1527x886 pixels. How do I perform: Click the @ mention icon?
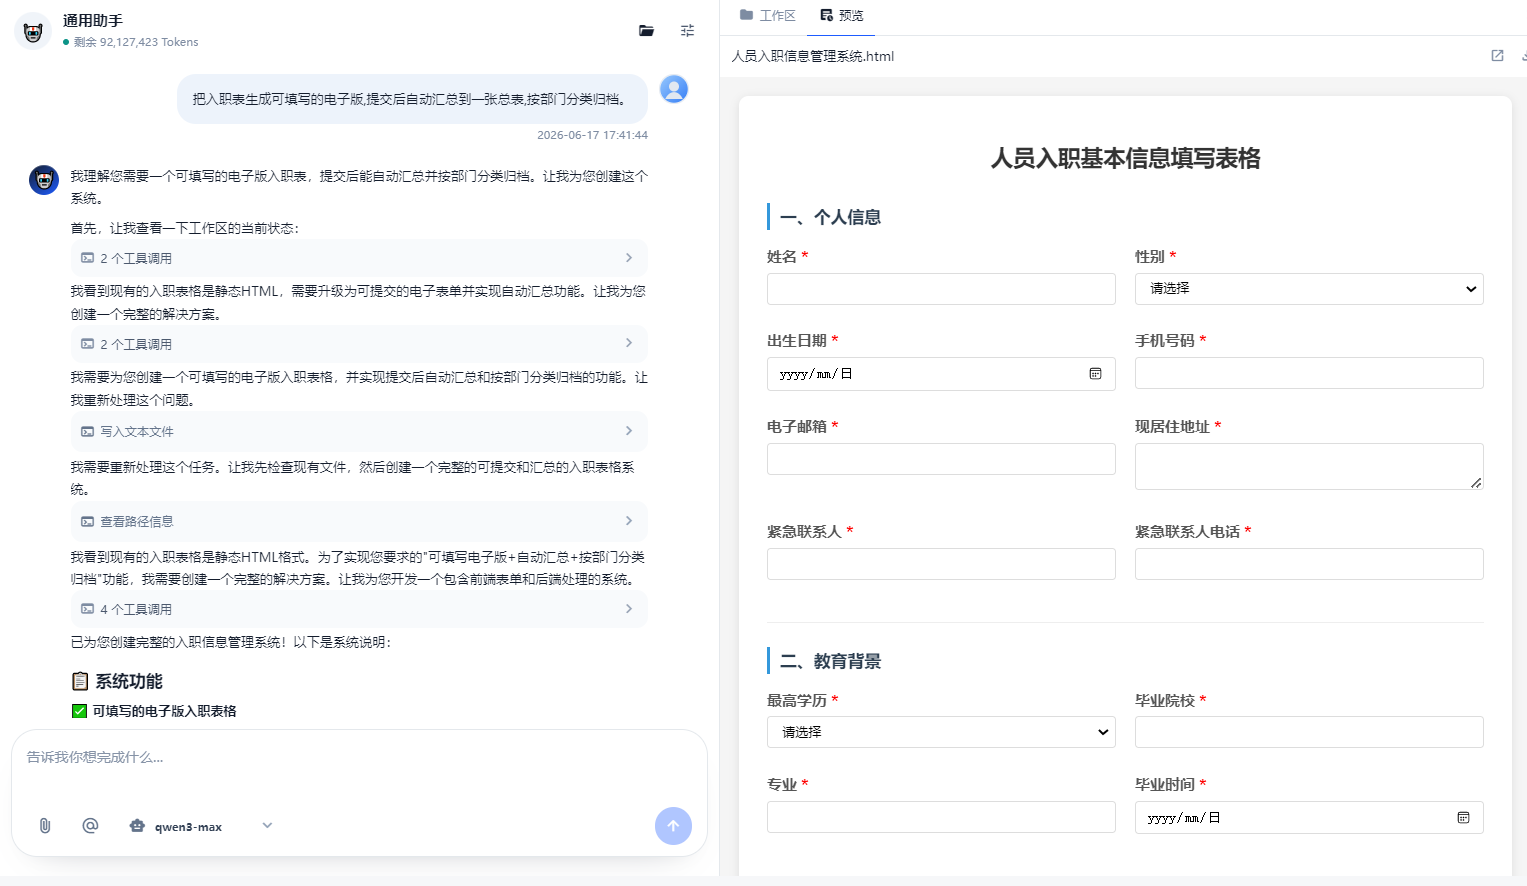90,825
